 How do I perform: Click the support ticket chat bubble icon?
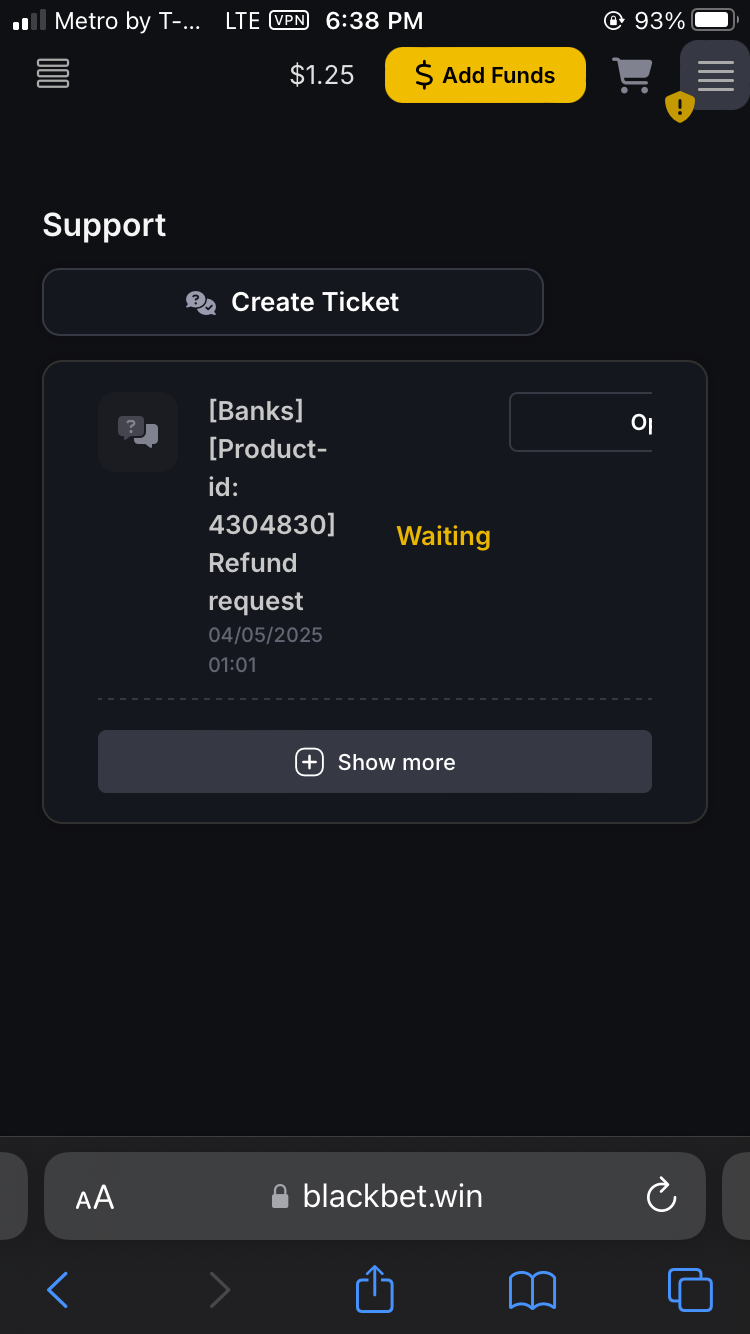[137, 432]
